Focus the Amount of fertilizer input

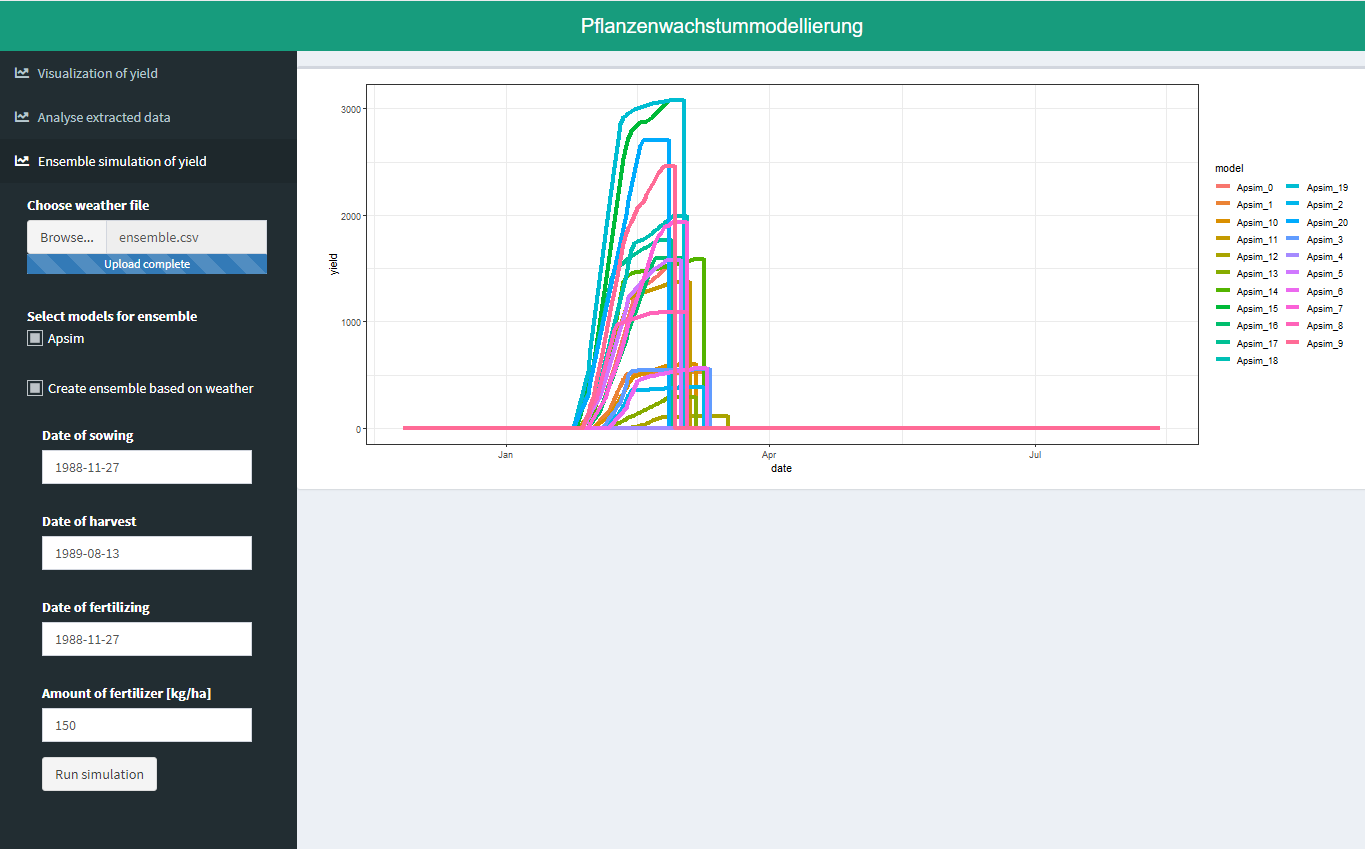[147, 725]
